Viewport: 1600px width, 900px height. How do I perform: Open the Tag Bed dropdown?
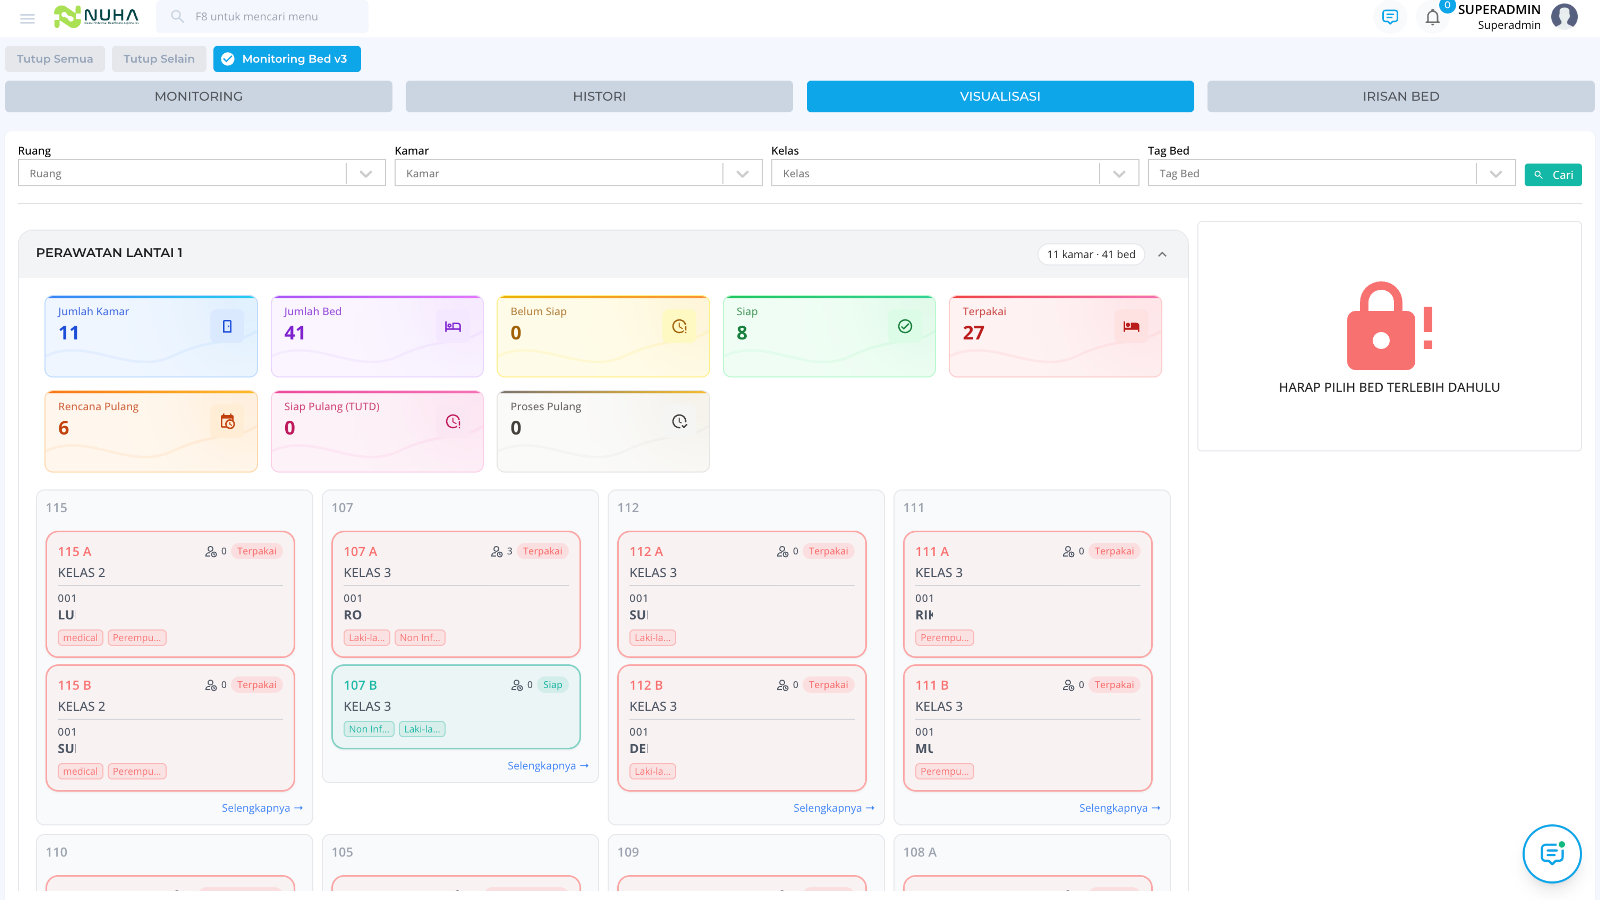click(1331, 173)
